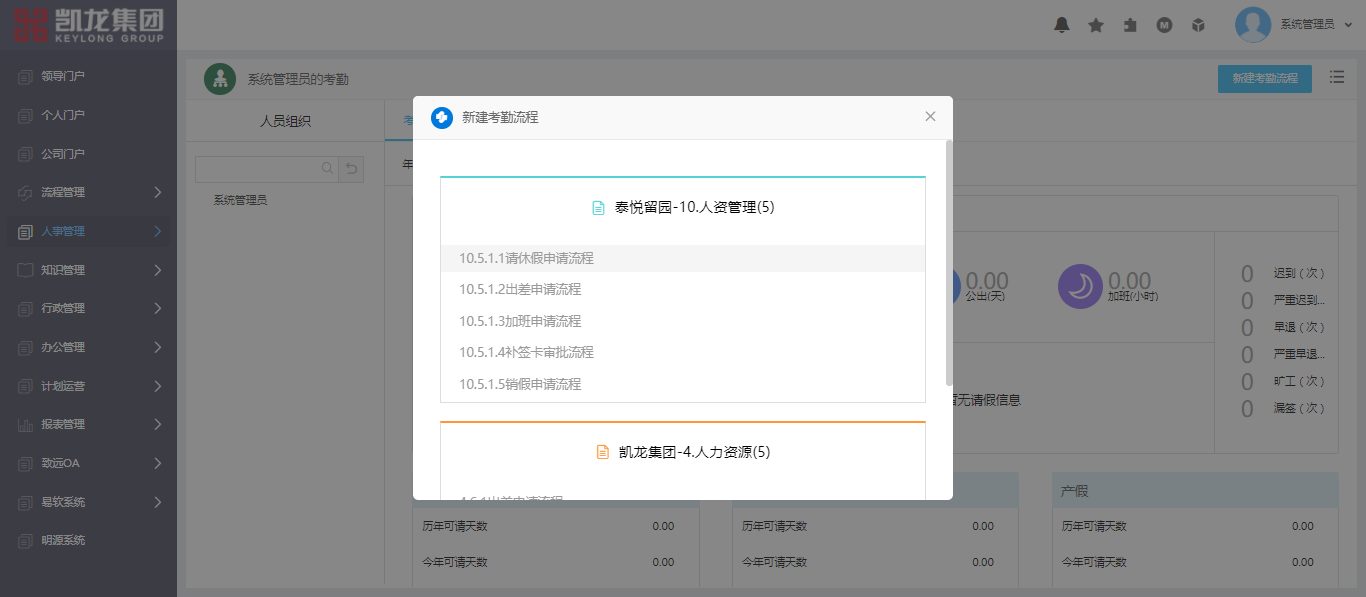Expand the 流程管理 sidebar menu
Viewport: 1366px width, 597px height.
tap(88, 192)
